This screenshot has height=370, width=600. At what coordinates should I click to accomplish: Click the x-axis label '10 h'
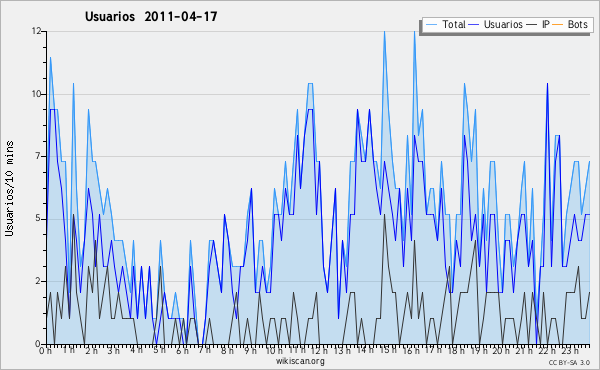pyautogui.click(x=274, y=350)
